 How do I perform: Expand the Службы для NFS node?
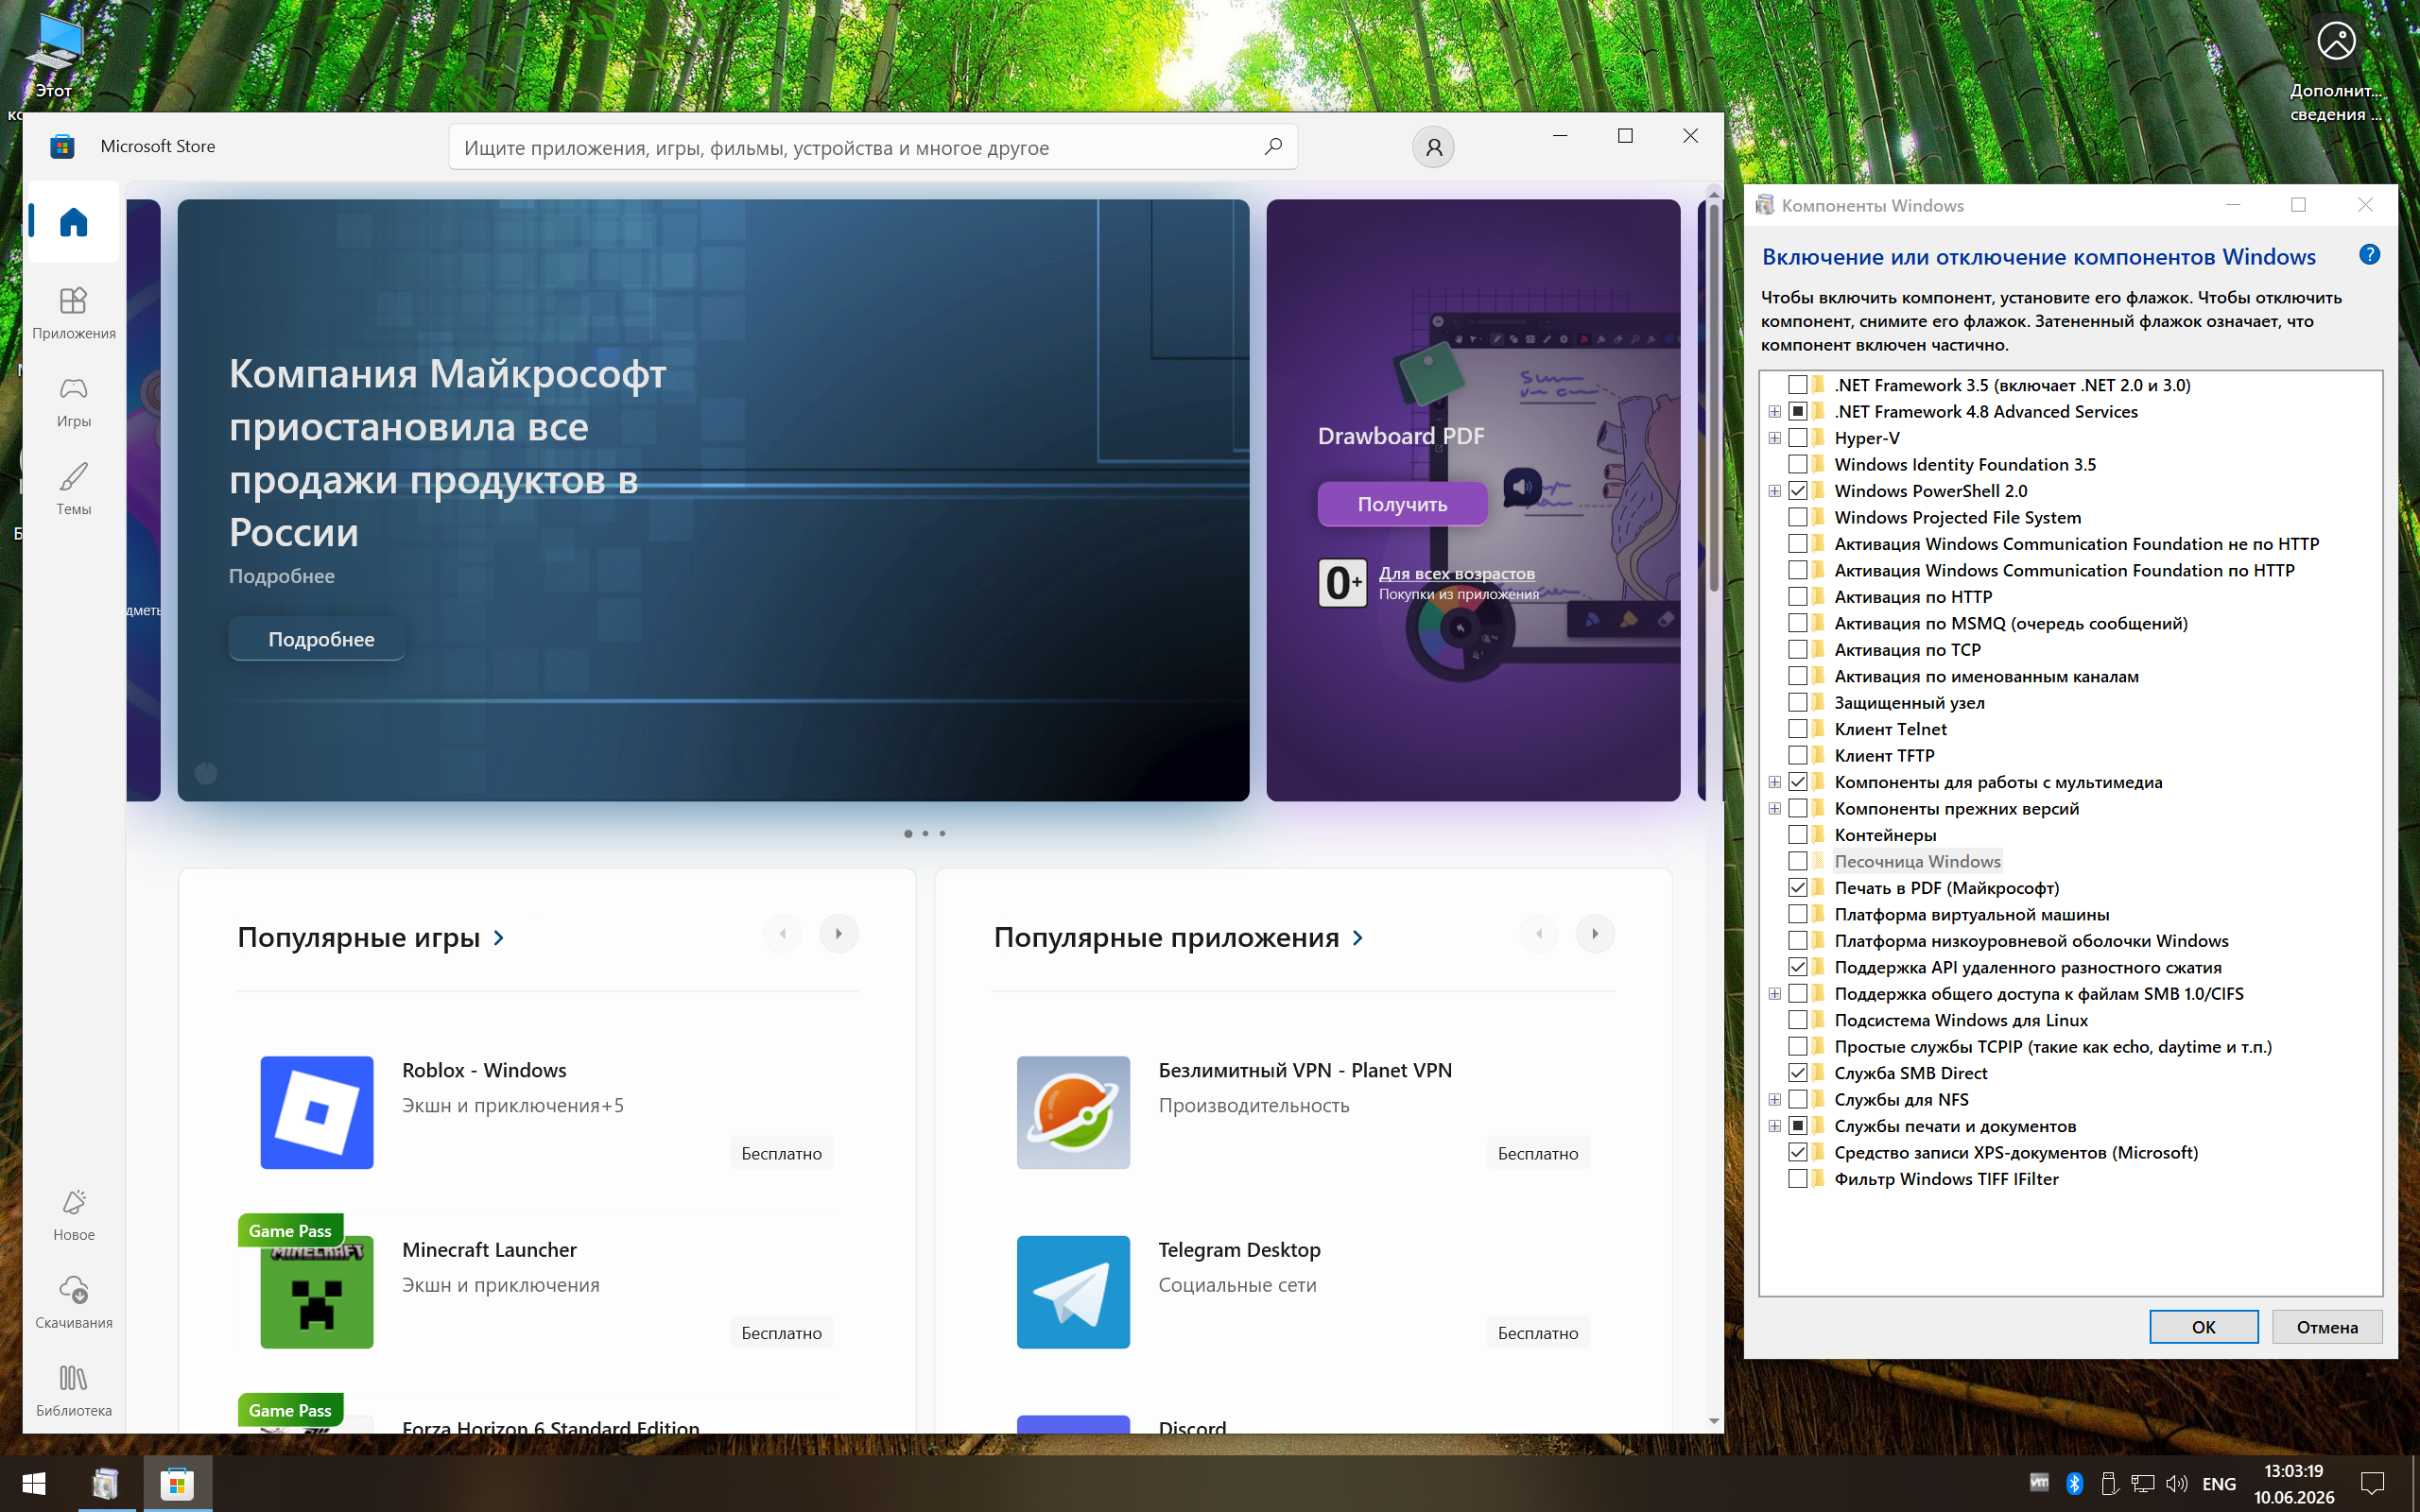(1774, 1100)
